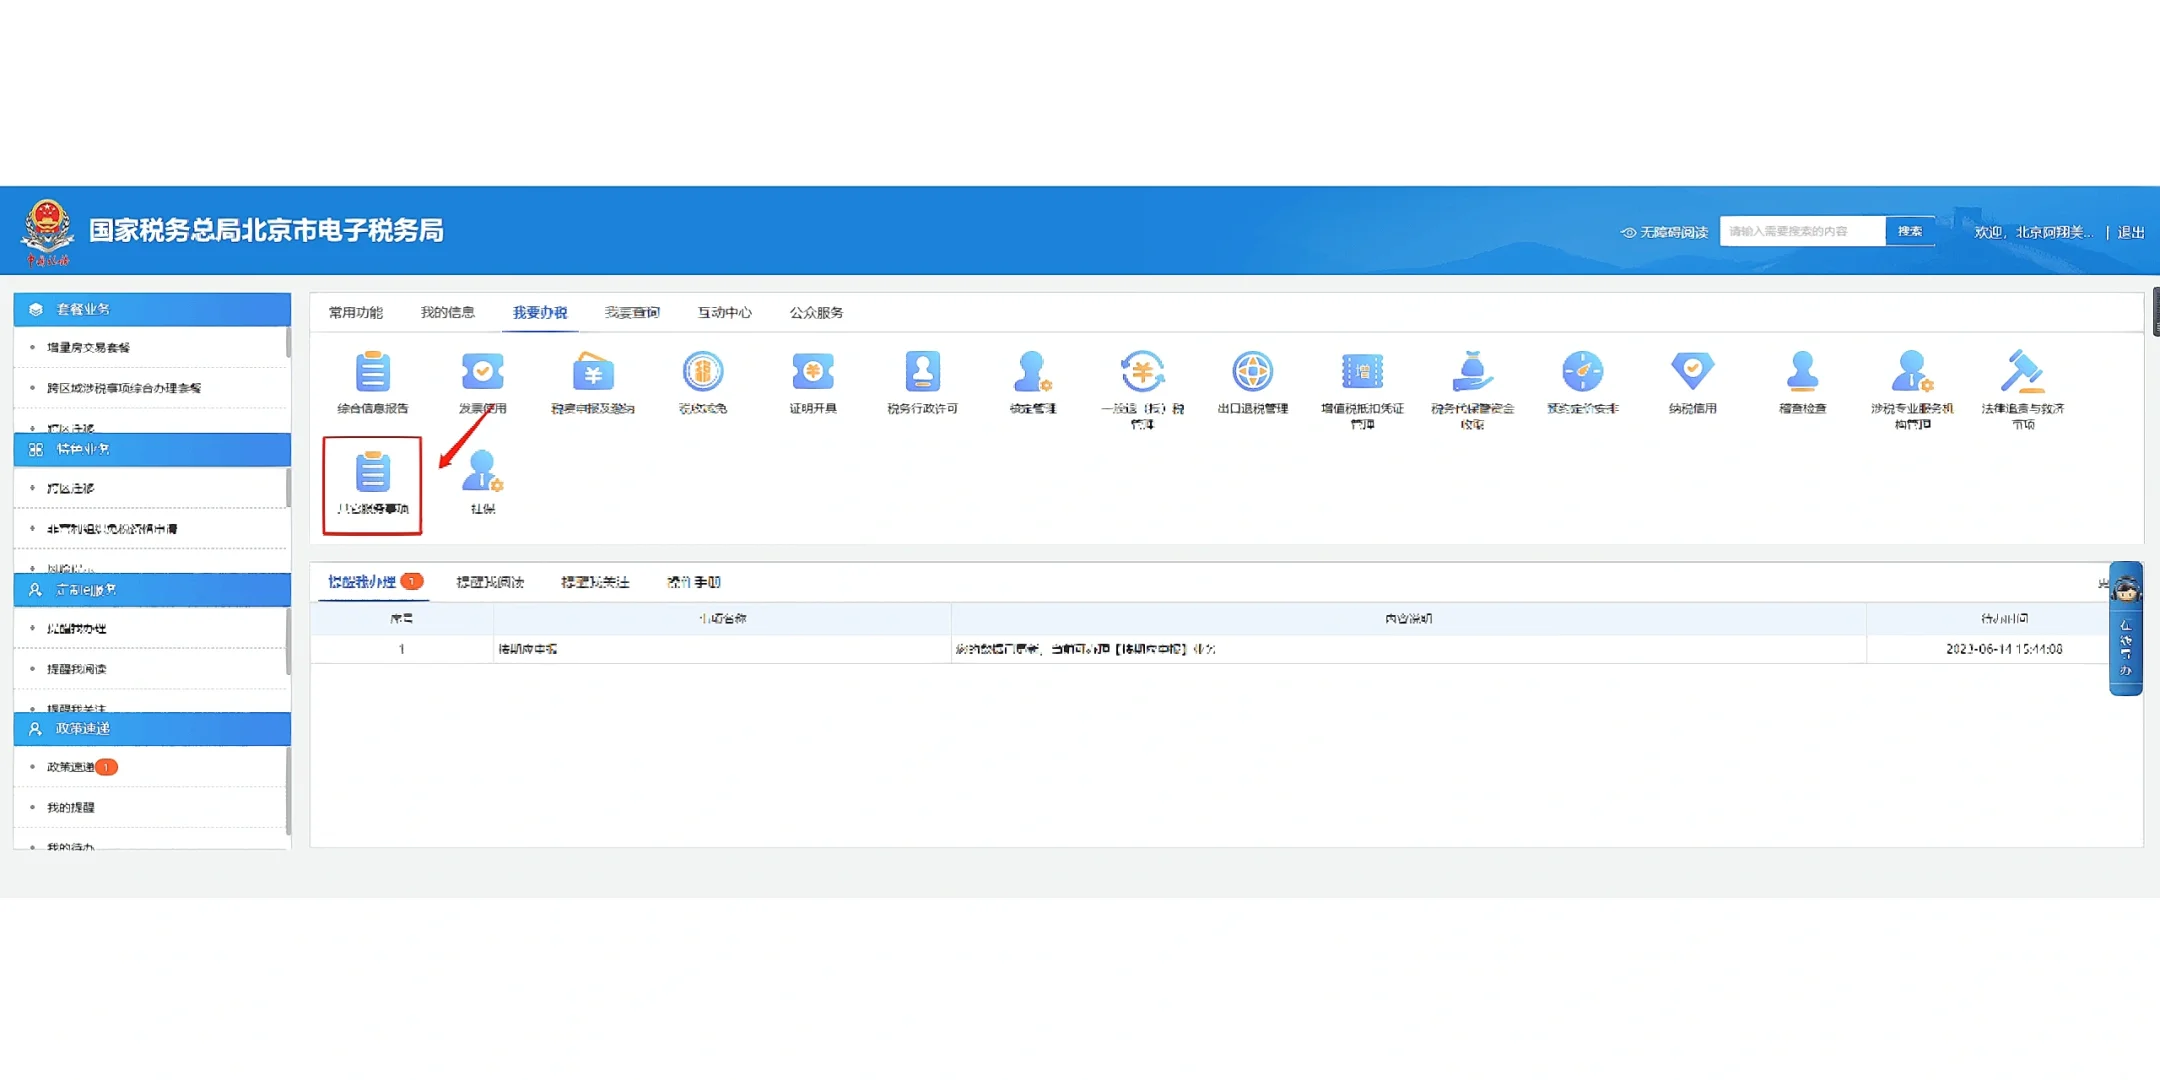Switch to 我要查询 tab
Viewport: 2160px width, 1080px height.
click(x=632, y=312)
